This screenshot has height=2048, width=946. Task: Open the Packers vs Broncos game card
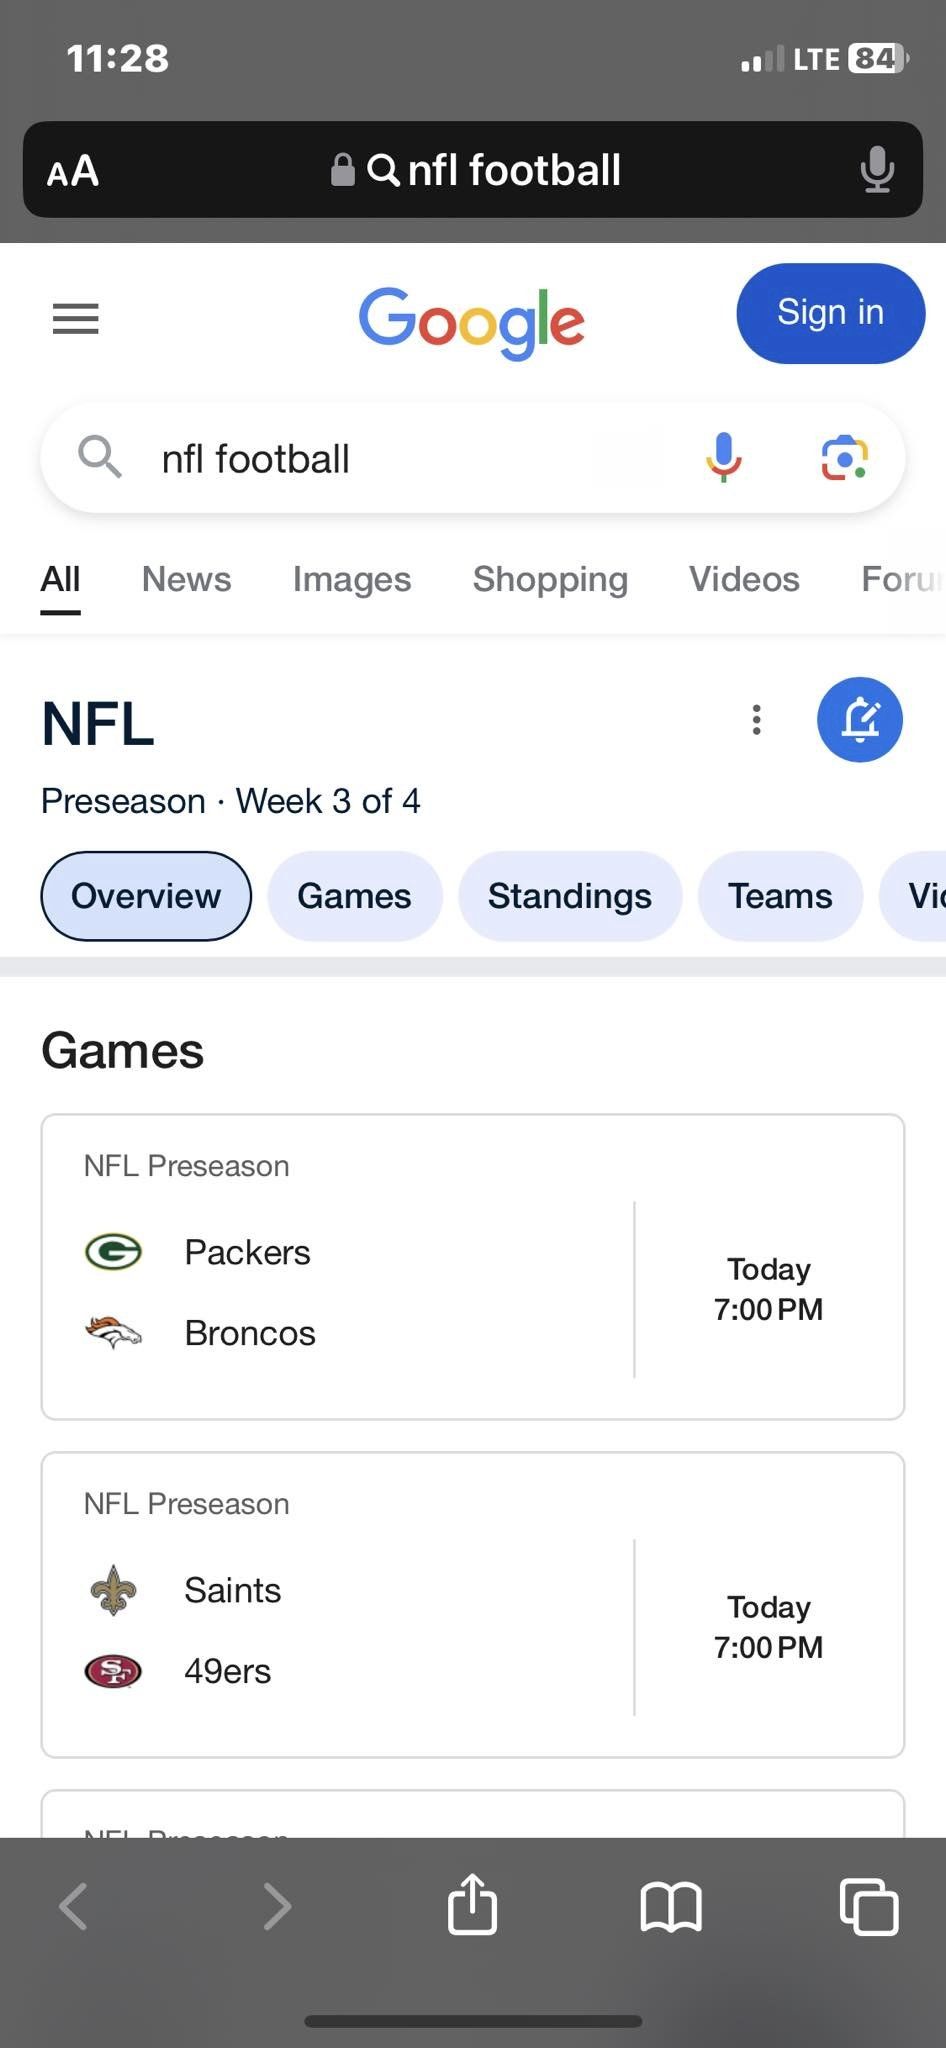pyautogui.click(x=473, y=1267)
